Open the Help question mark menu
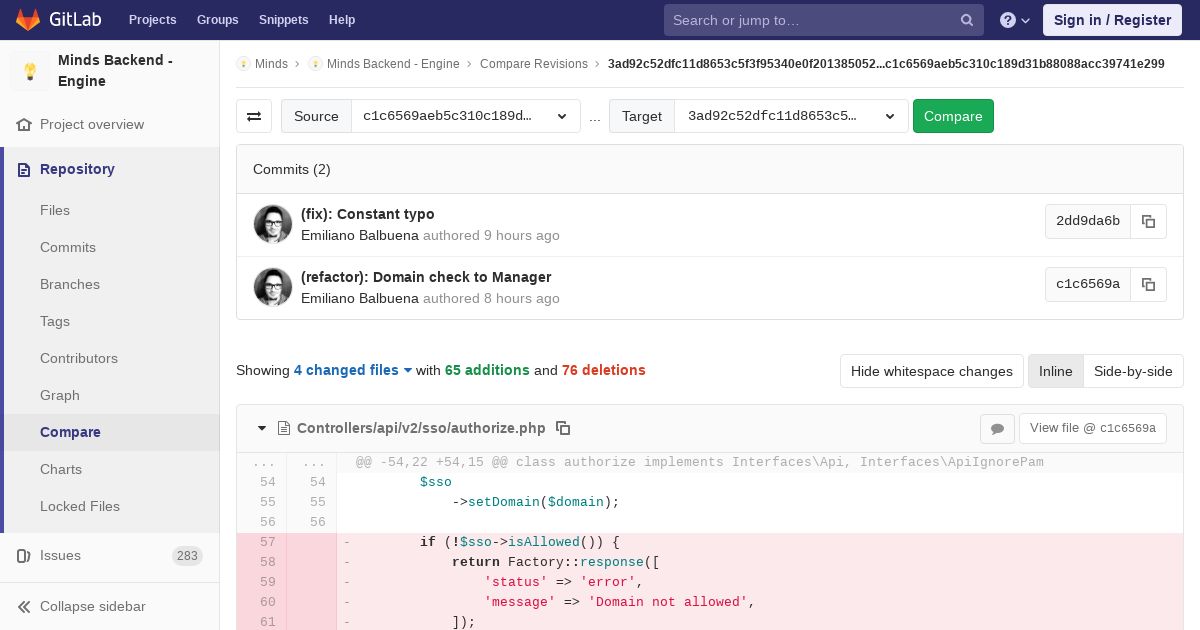 (1014, 20)
